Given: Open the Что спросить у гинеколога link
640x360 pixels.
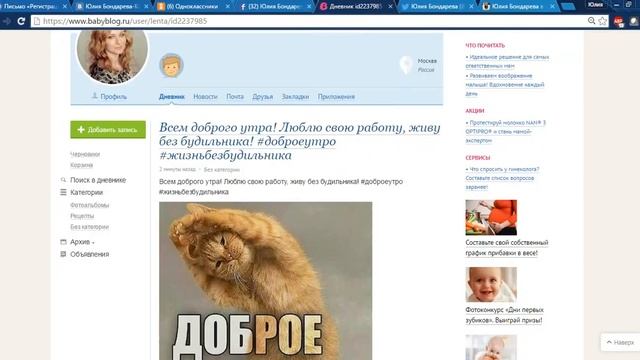Looking at the screenshot, I should click(502, 178).
